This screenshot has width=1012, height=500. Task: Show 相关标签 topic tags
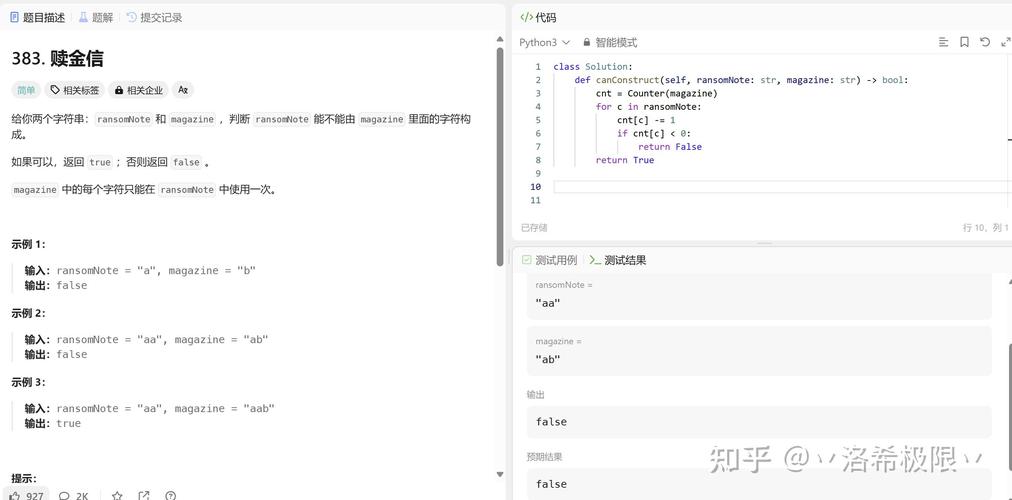tap(74, 90)
